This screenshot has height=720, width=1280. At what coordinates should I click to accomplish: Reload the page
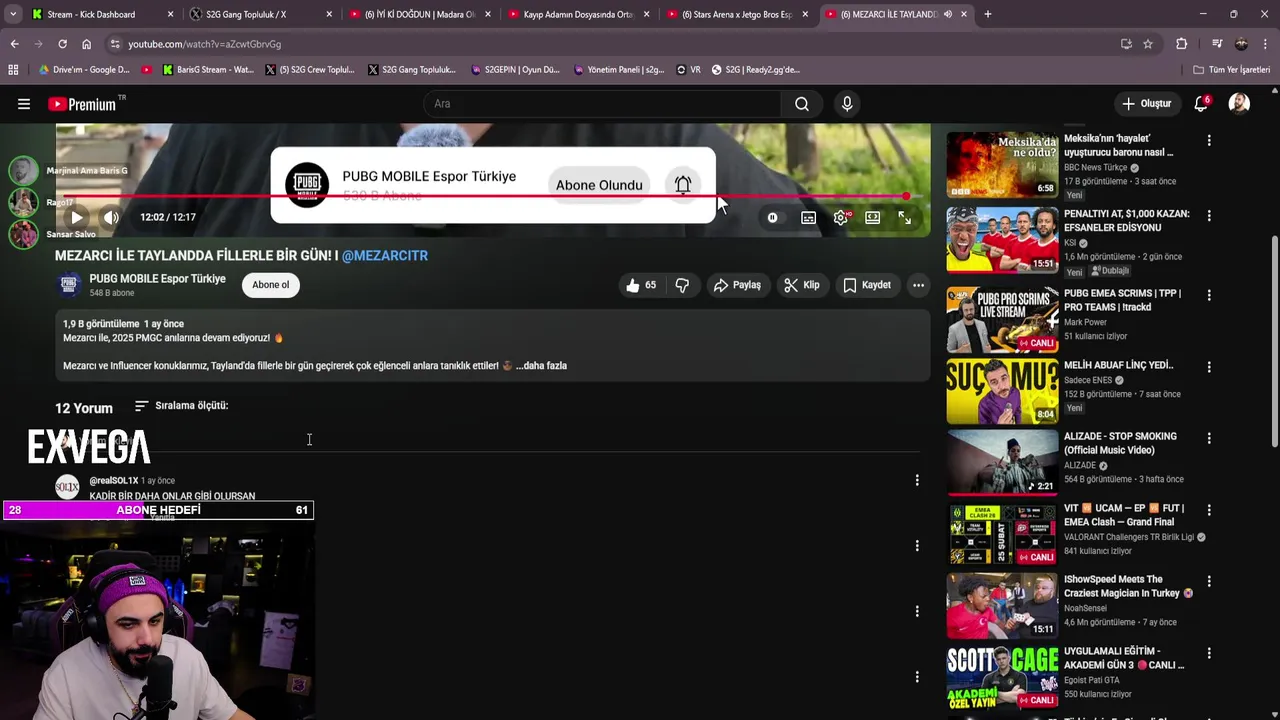point(62,44)
